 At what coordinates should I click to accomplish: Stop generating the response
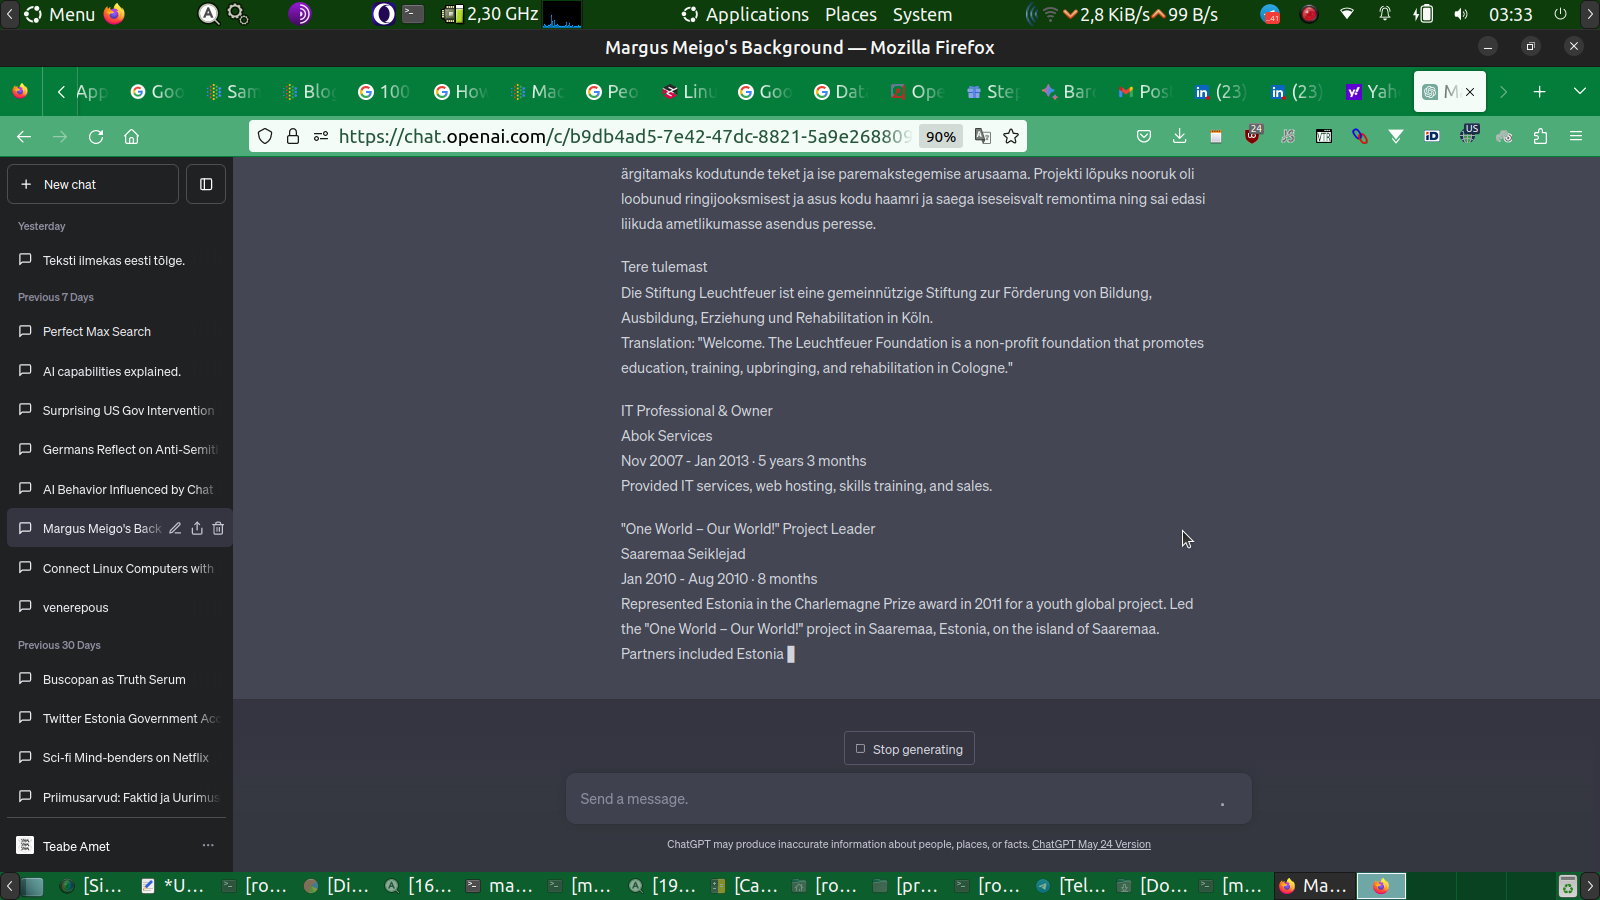[909, 749]
